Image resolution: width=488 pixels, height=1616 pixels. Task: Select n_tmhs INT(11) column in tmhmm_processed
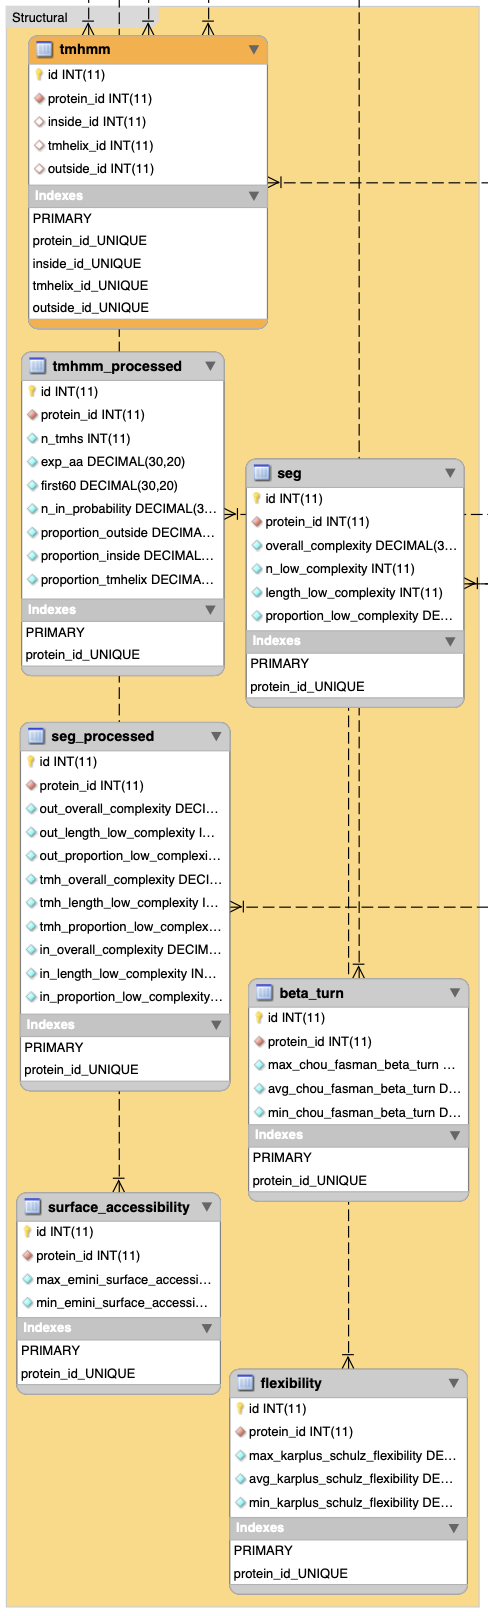[x=123, y=438]
